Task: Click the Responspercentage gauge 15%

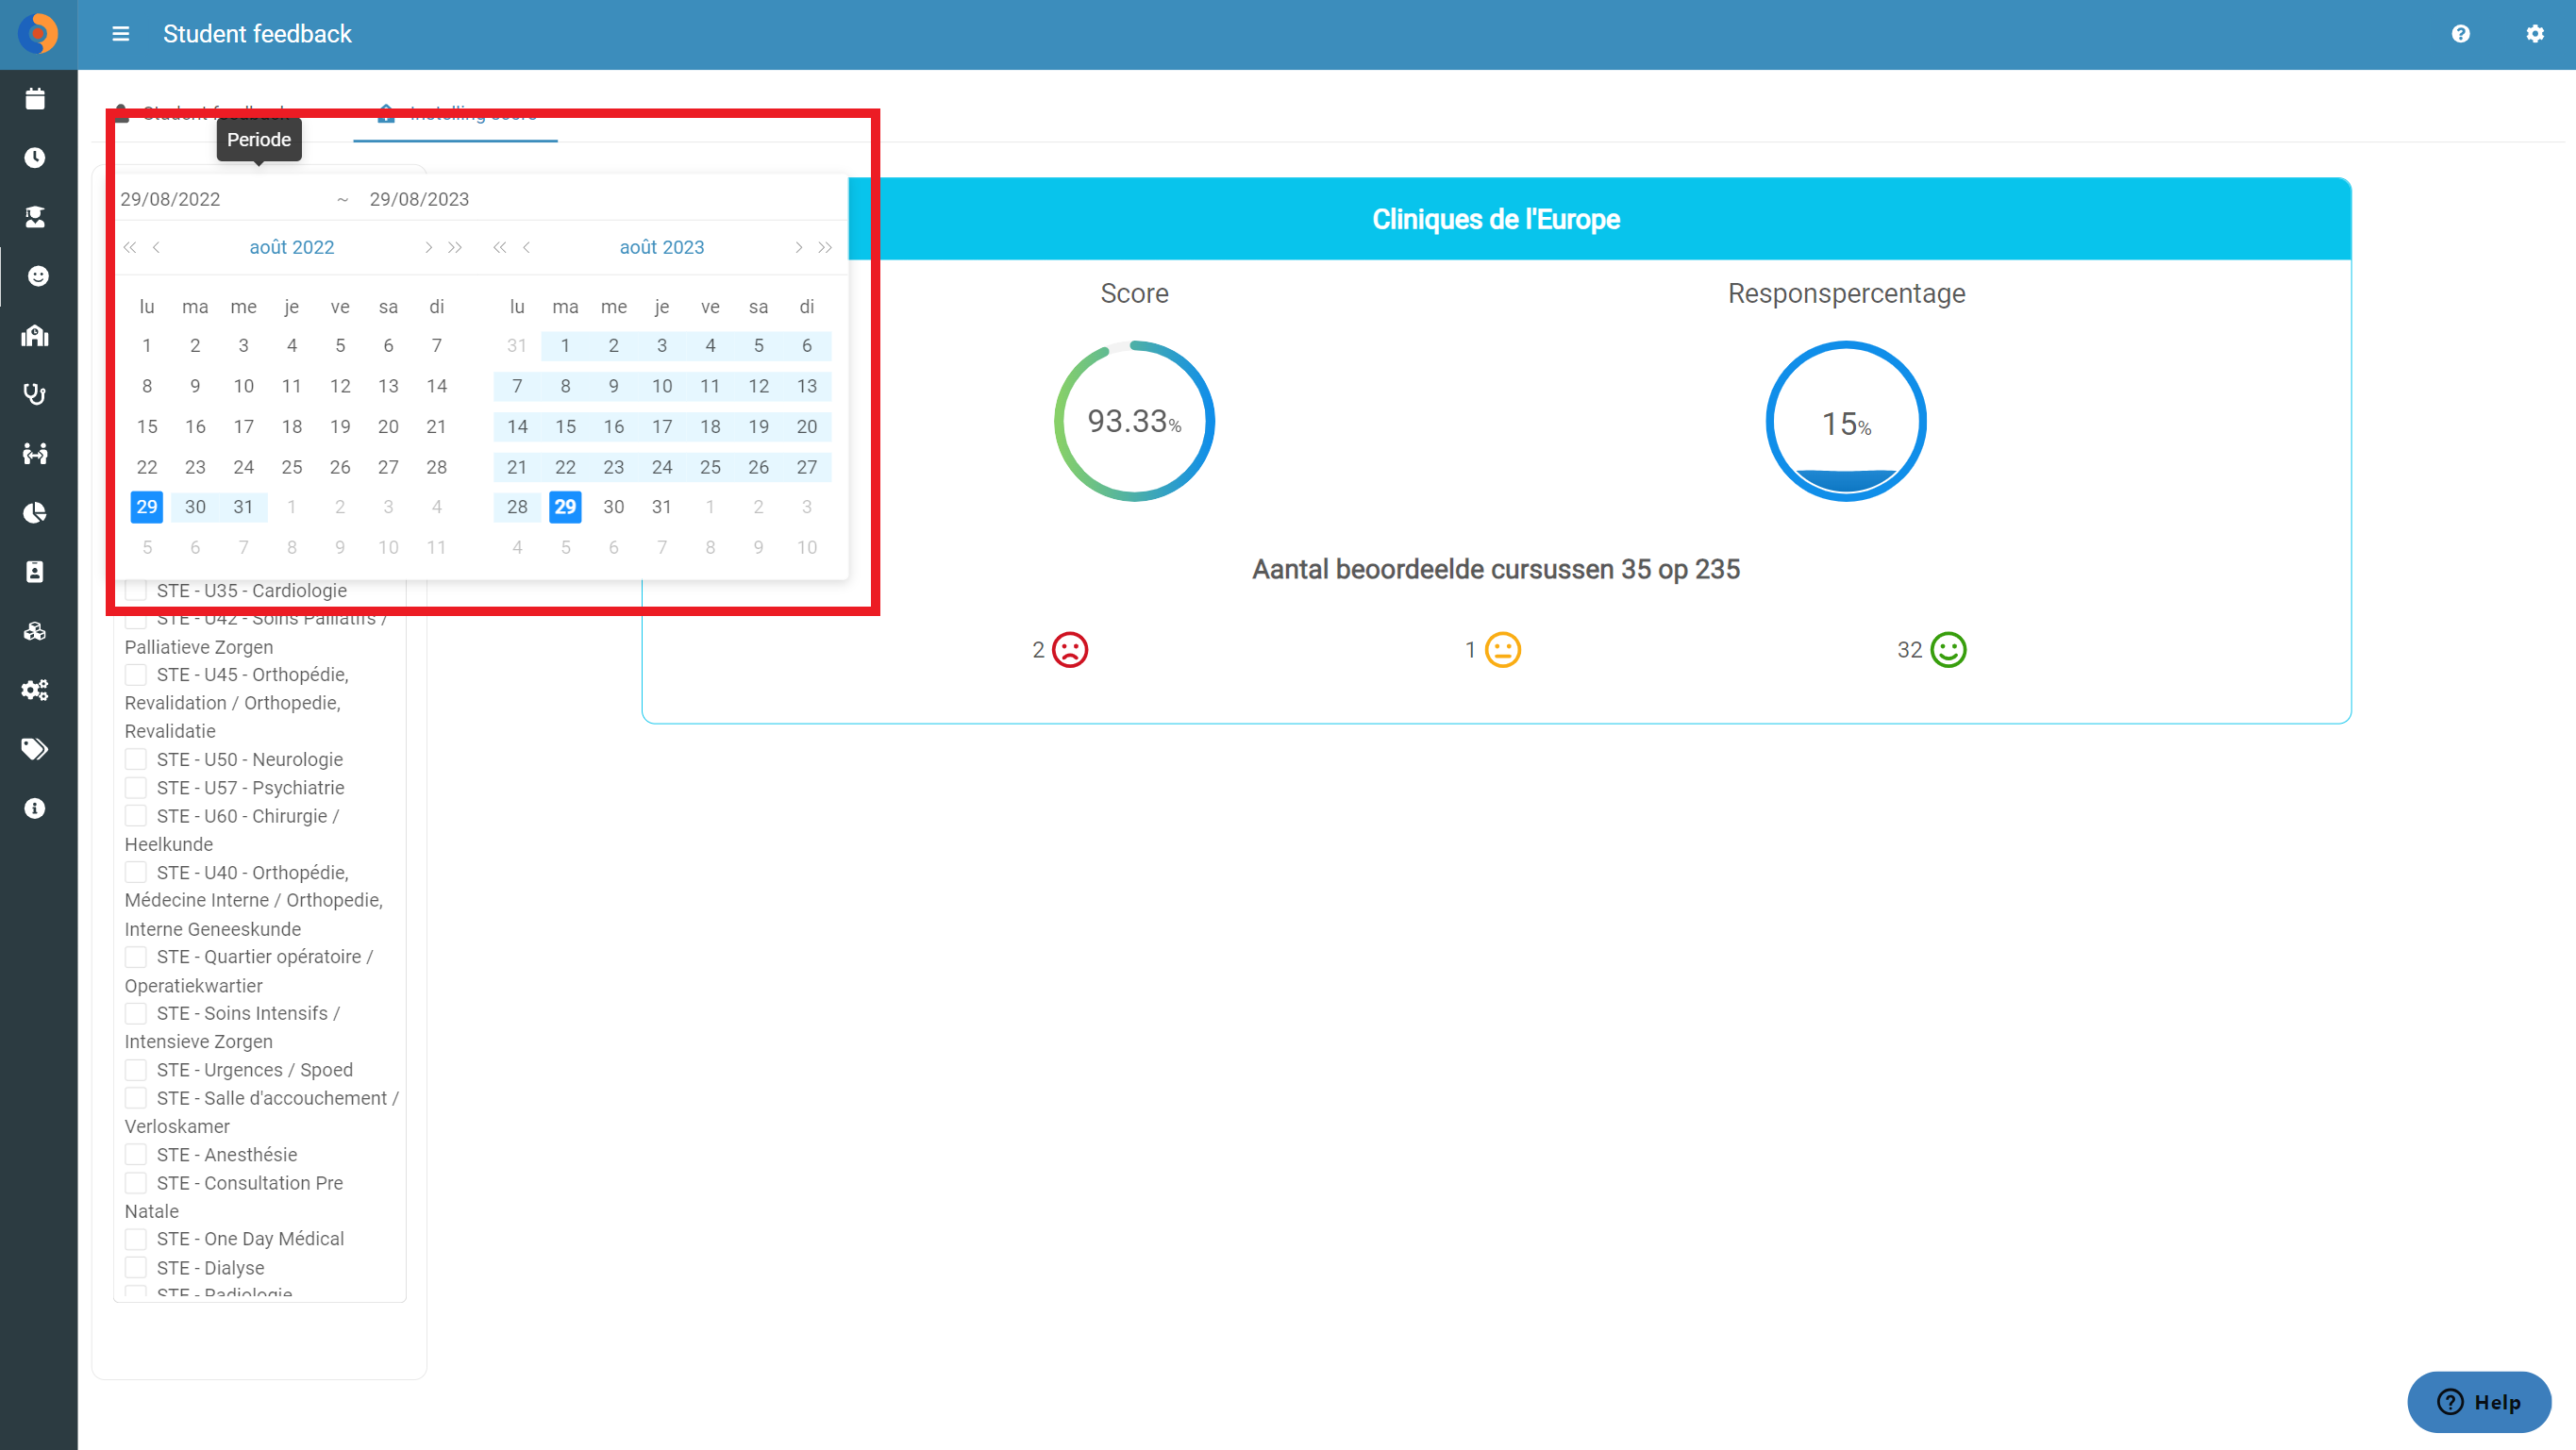Action: point(1846,421)
